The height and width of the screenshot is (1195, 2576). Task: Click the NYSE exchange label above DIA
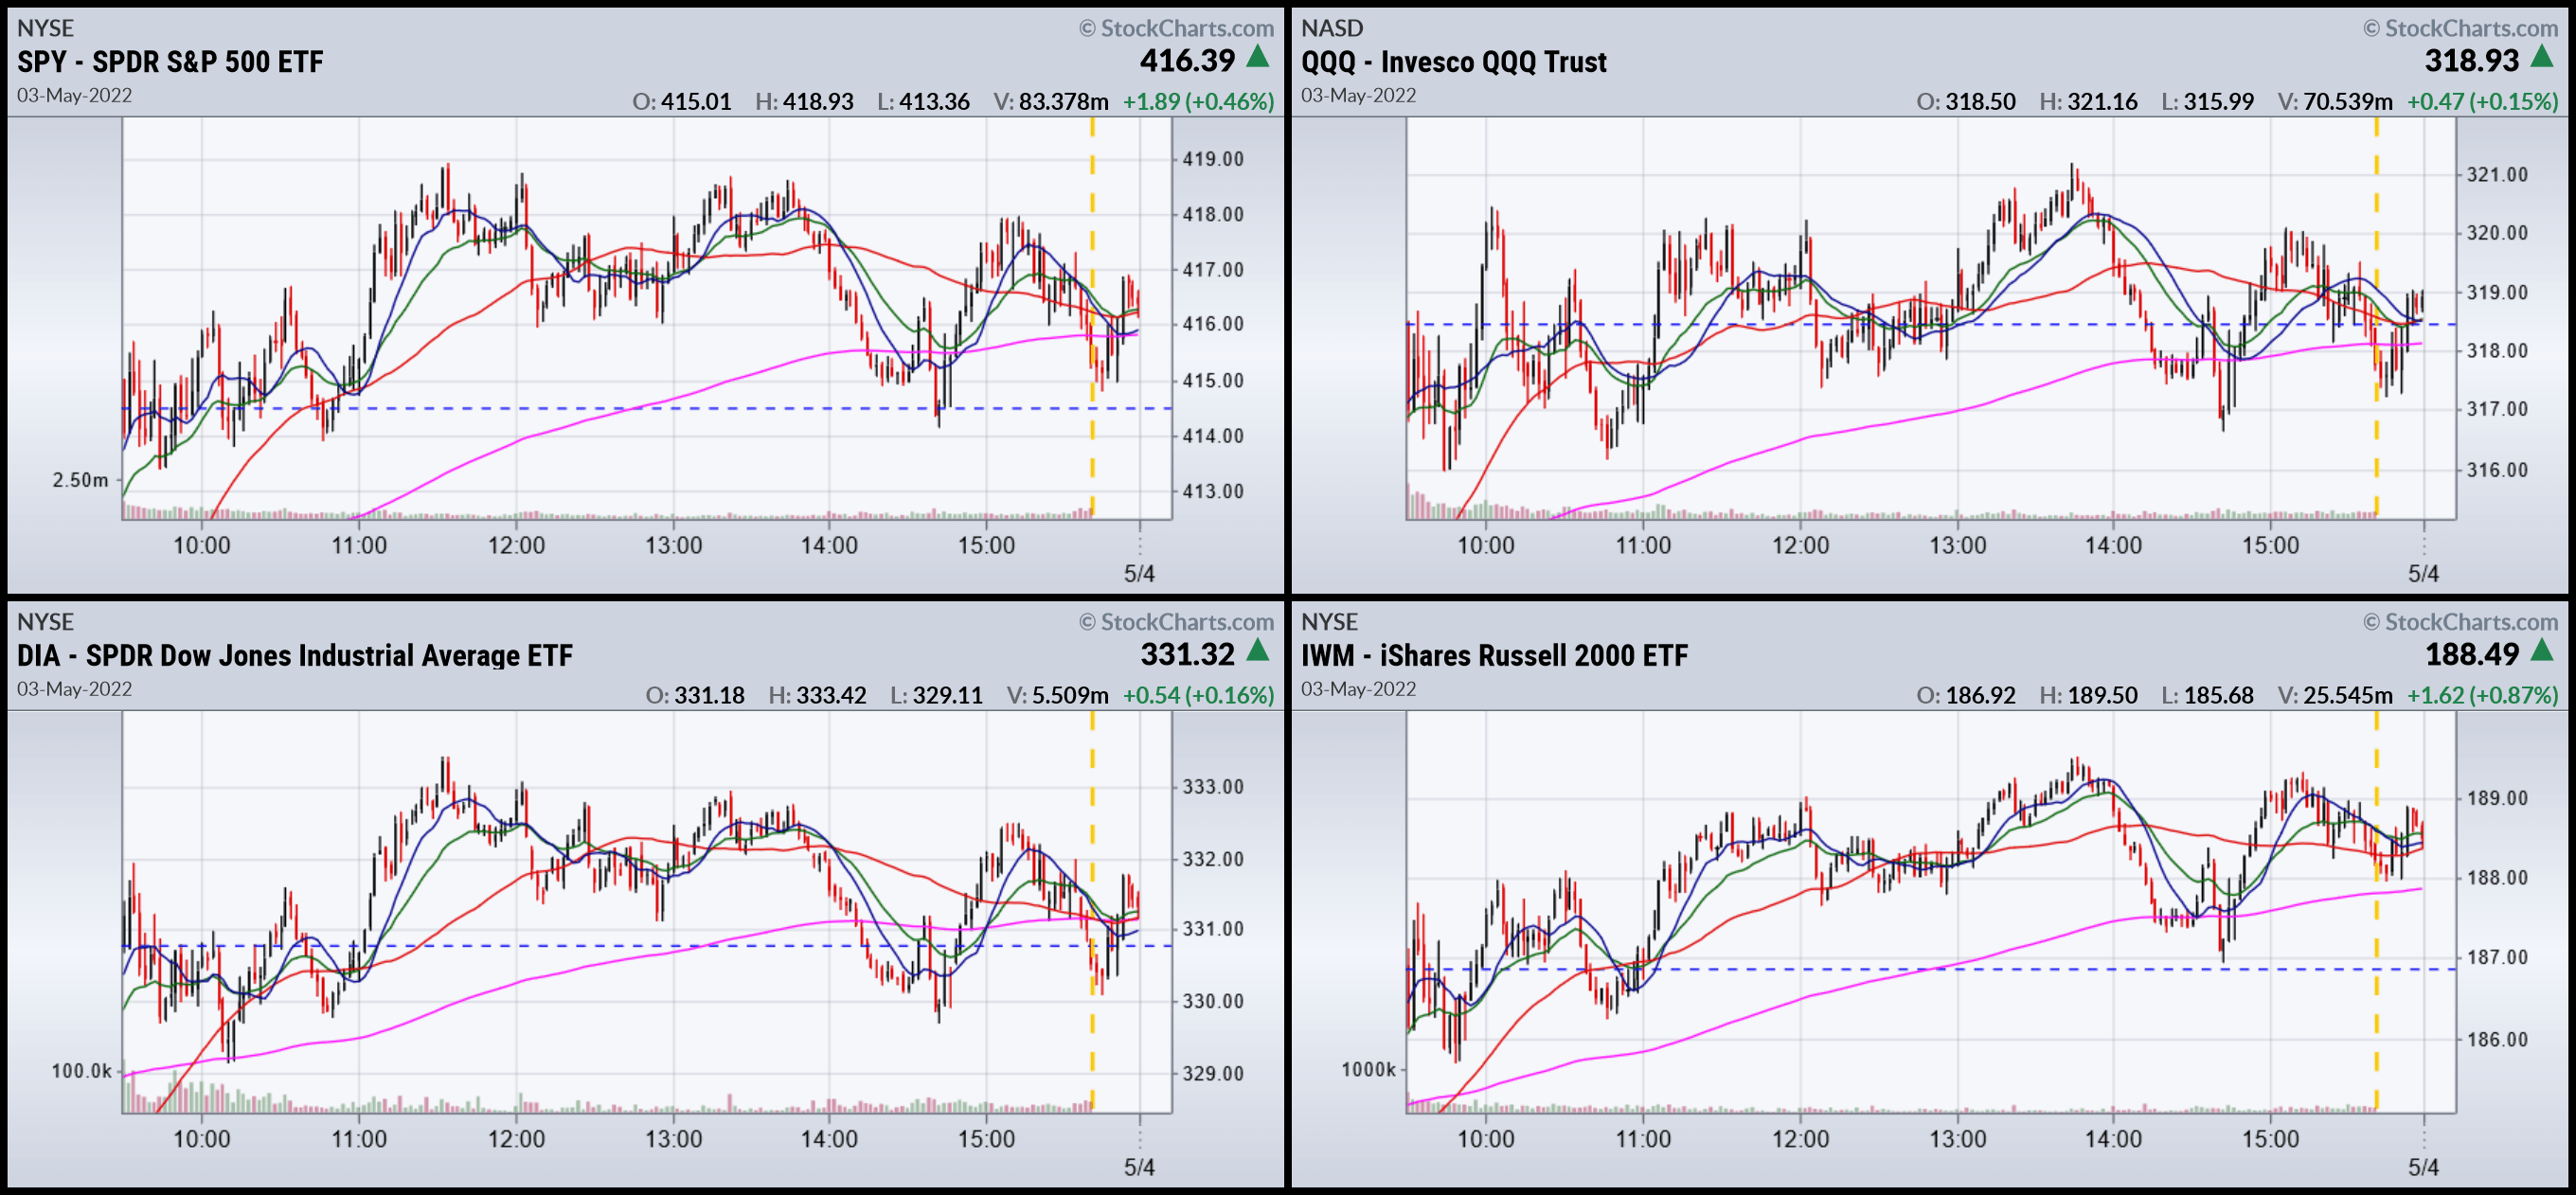tap(45, 621)
